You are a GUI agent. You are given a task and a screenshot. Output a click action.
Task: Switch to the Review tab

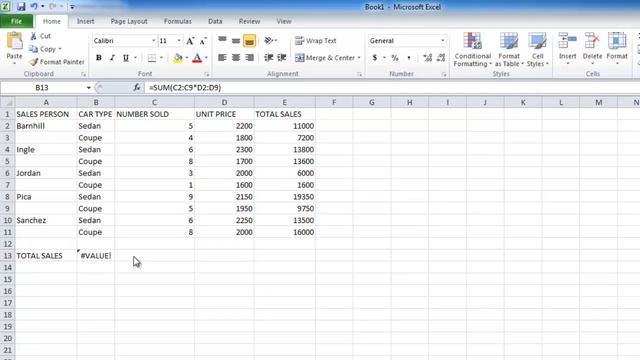249,21
